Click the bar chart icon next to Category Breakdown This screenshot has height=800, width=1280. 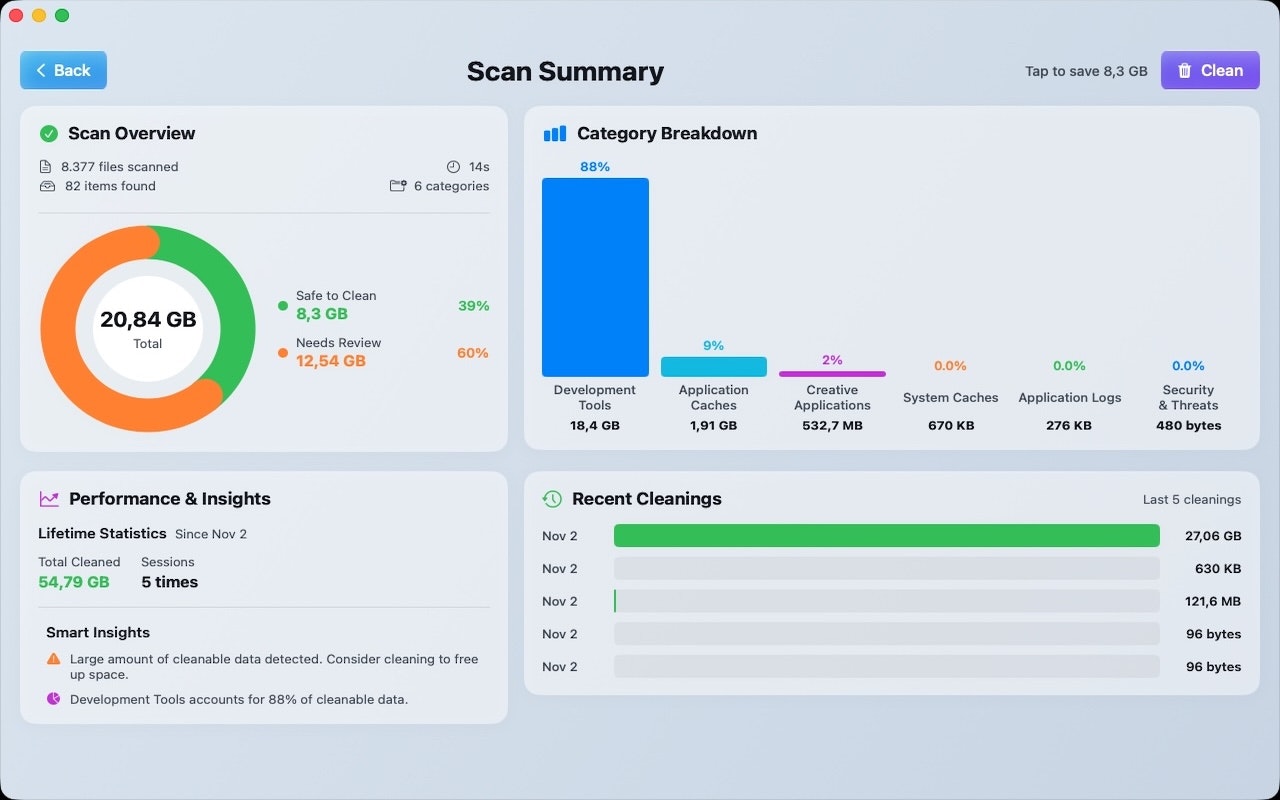point(554,133)
